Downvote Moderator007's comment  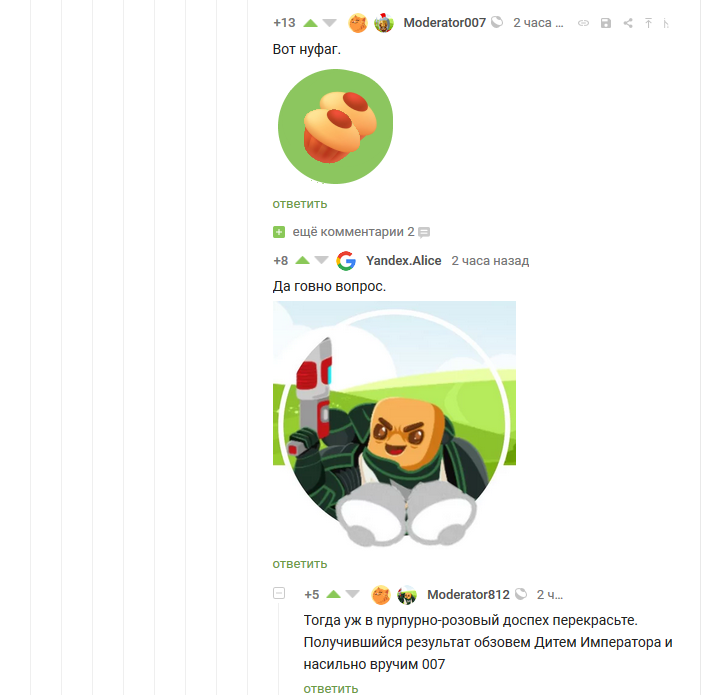329,23
